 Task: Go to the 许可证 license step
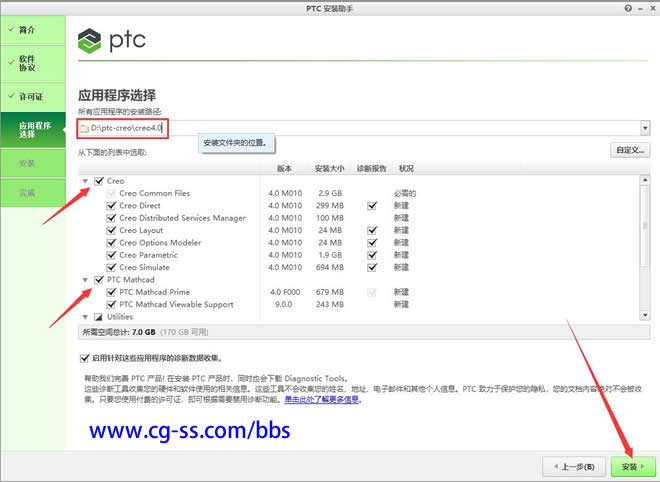point(33,97)
